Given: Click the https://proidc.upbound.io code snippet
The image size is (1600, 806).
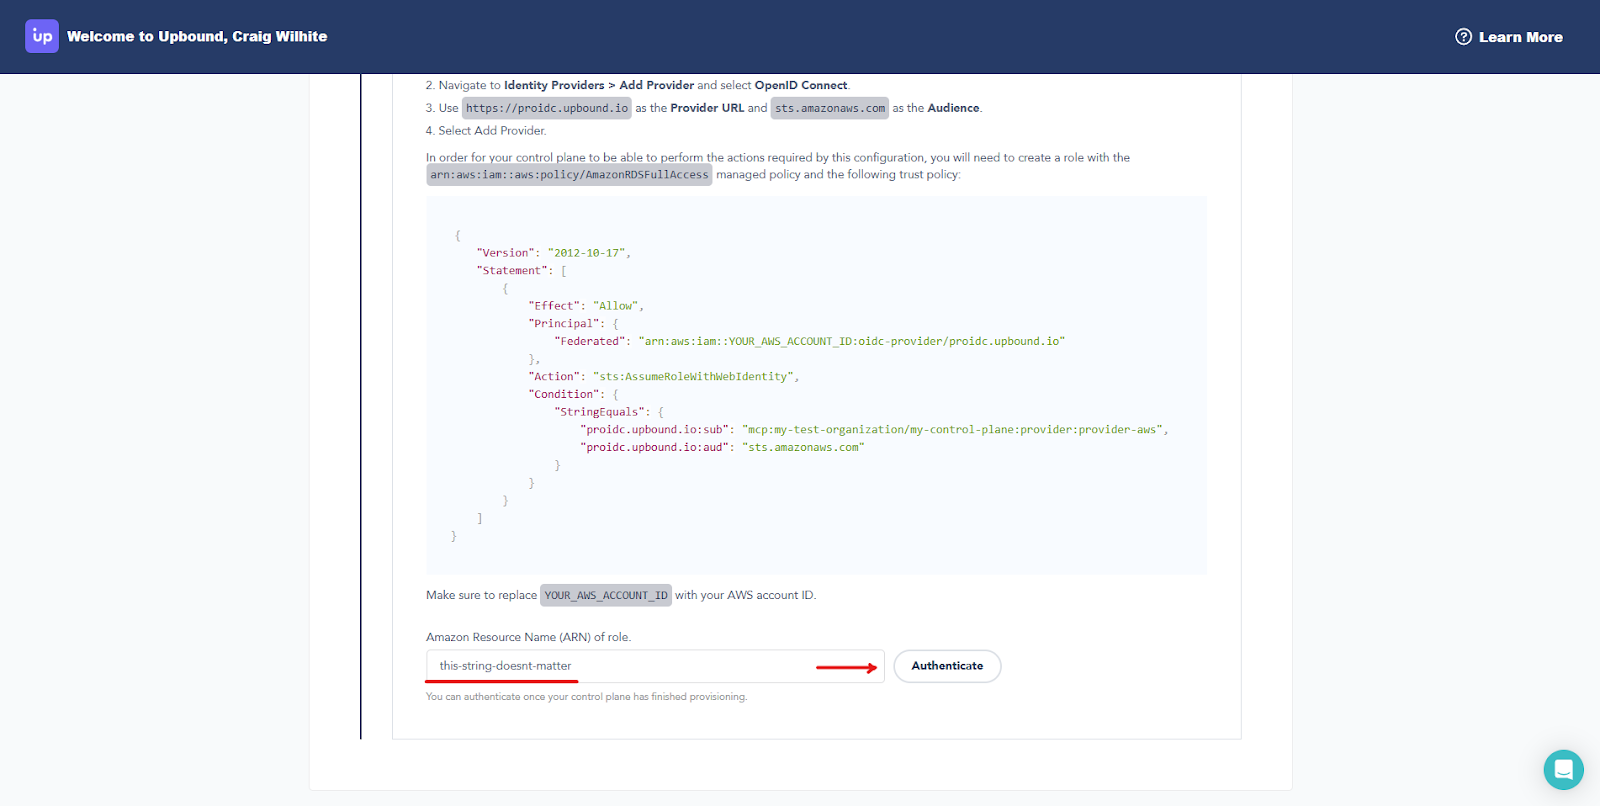Looking at the screenshot, I should 547,108.
